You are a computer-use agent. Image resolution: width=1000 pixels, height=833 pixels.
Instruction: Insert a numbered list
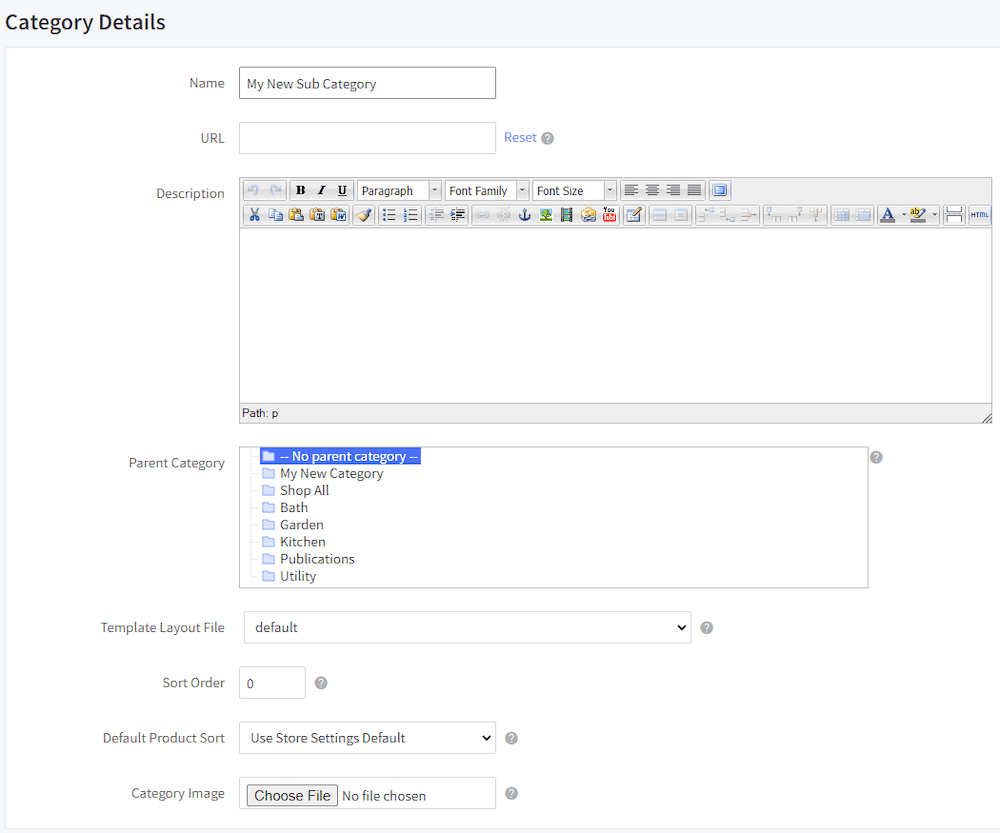(411, 215)
